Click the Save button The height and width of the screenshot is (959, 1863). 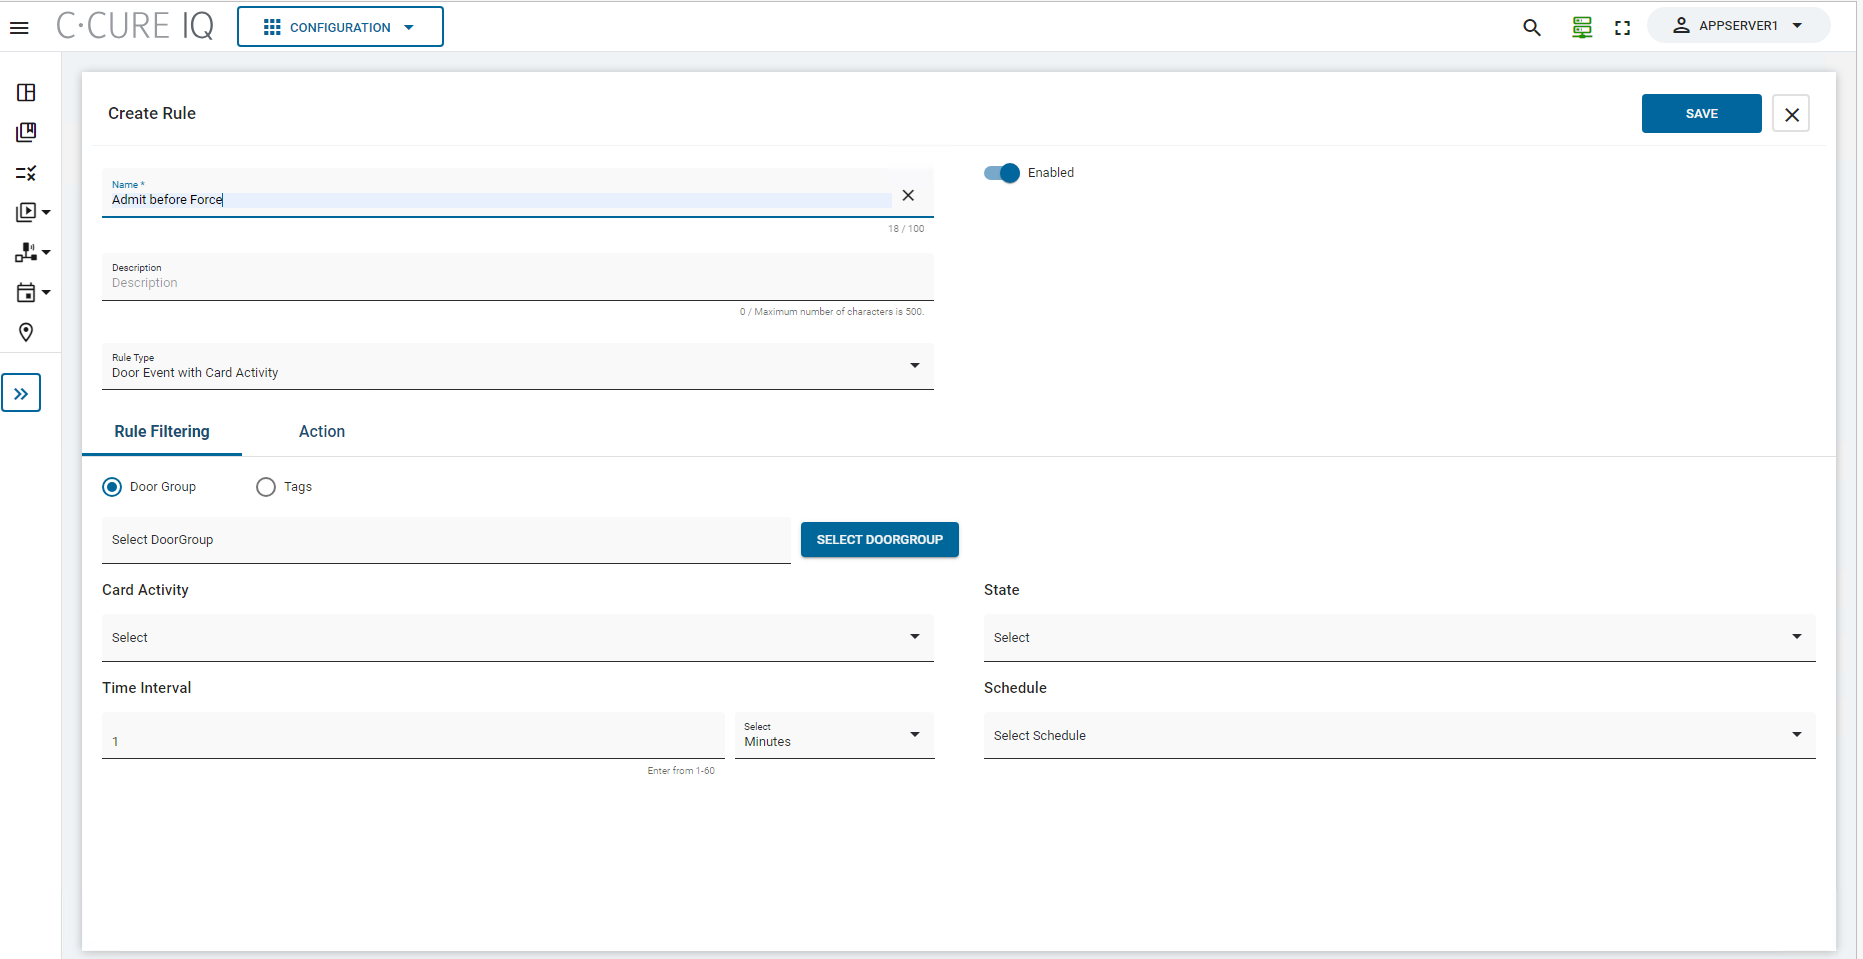click(x=1700, y=114)
